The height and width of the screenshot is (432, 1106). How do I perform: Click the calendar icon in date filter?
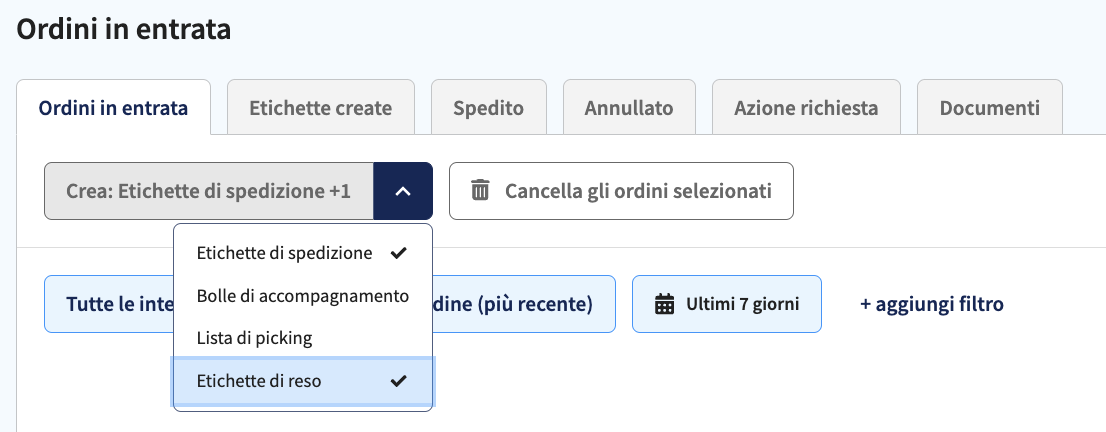(664, 304)
